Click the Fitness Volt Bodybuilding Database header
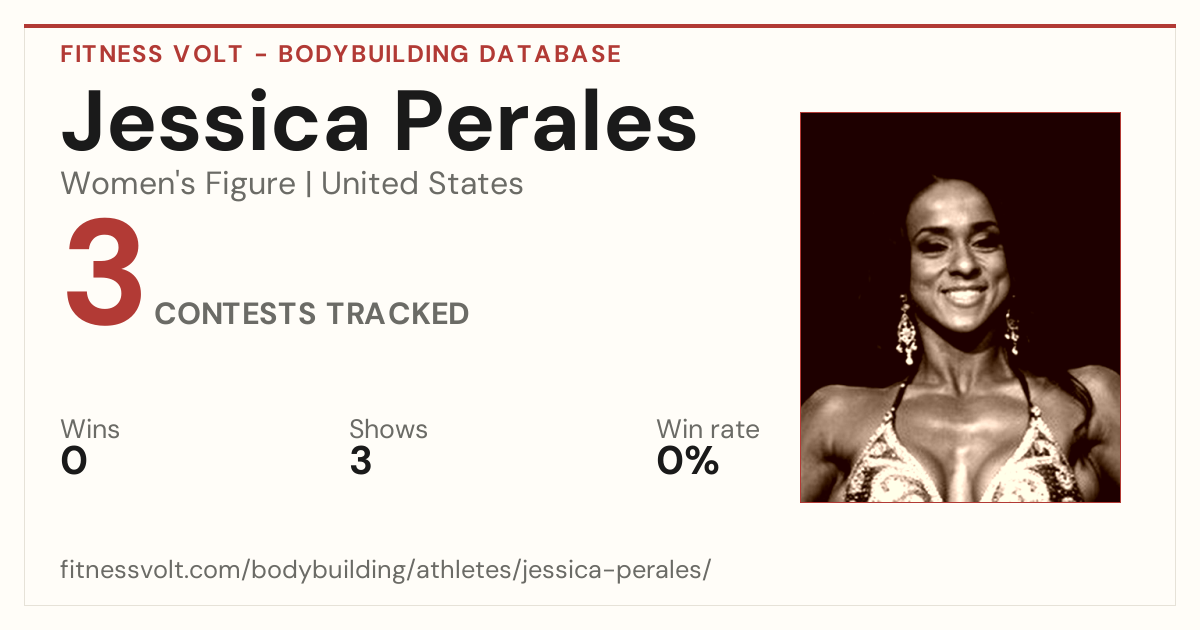Viewport: 1200px width, 630px height. click(x=341, y=54)
